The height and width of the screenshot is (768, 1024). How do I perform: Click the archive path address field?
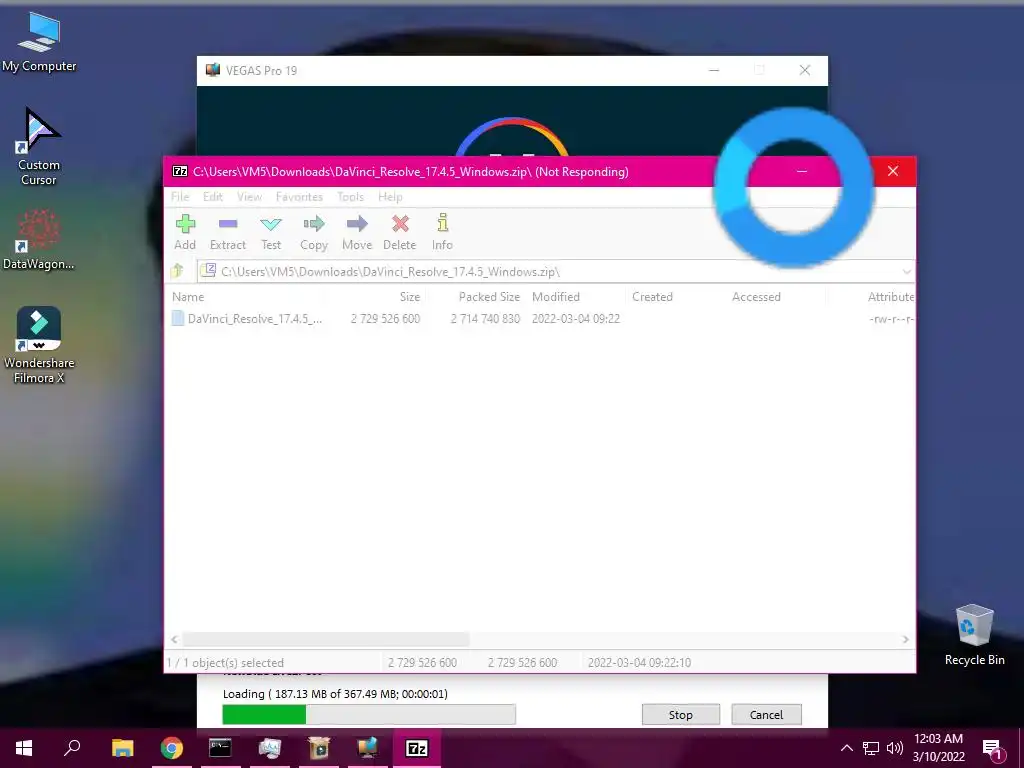click(x=556, y=272)
